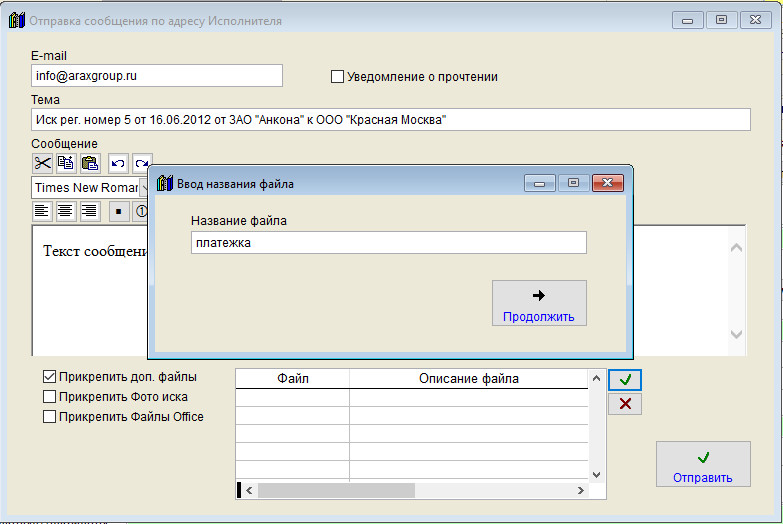Click the Описание файла column header
The height and width of the screenshot is (524, 783).
469,379
